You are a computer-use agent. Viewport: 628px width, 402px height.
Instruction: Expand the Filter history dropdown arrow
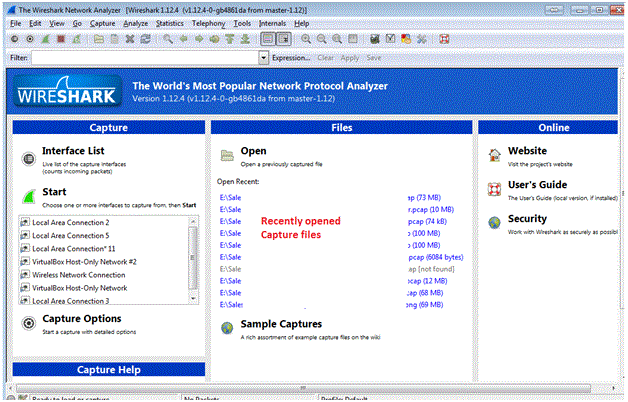coord(263,58)
